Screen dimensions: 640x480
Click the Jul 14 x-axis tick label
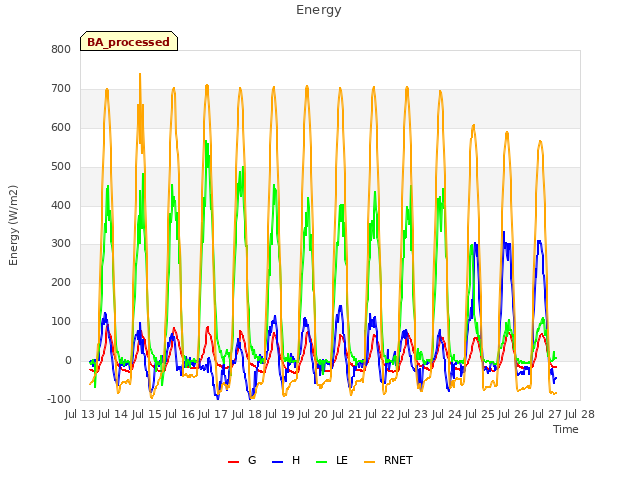tap(113, 414)
